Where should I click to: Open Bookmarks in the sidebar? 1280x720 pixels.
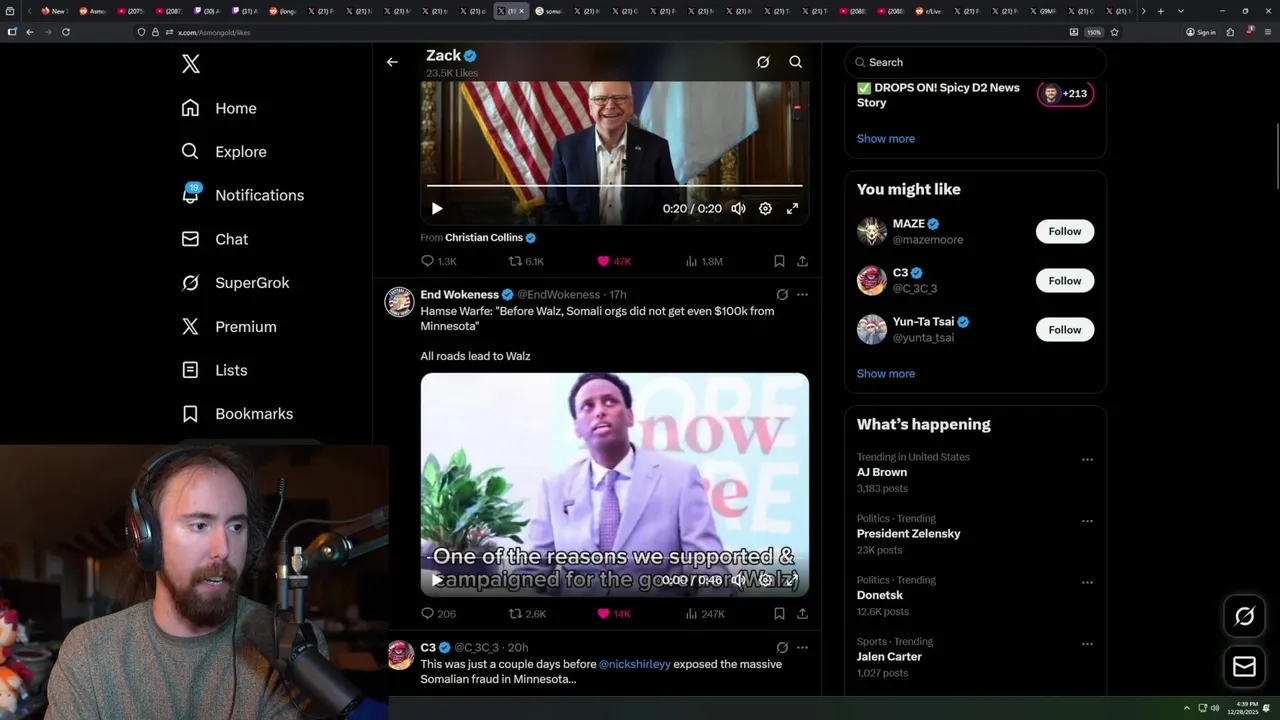237,414
